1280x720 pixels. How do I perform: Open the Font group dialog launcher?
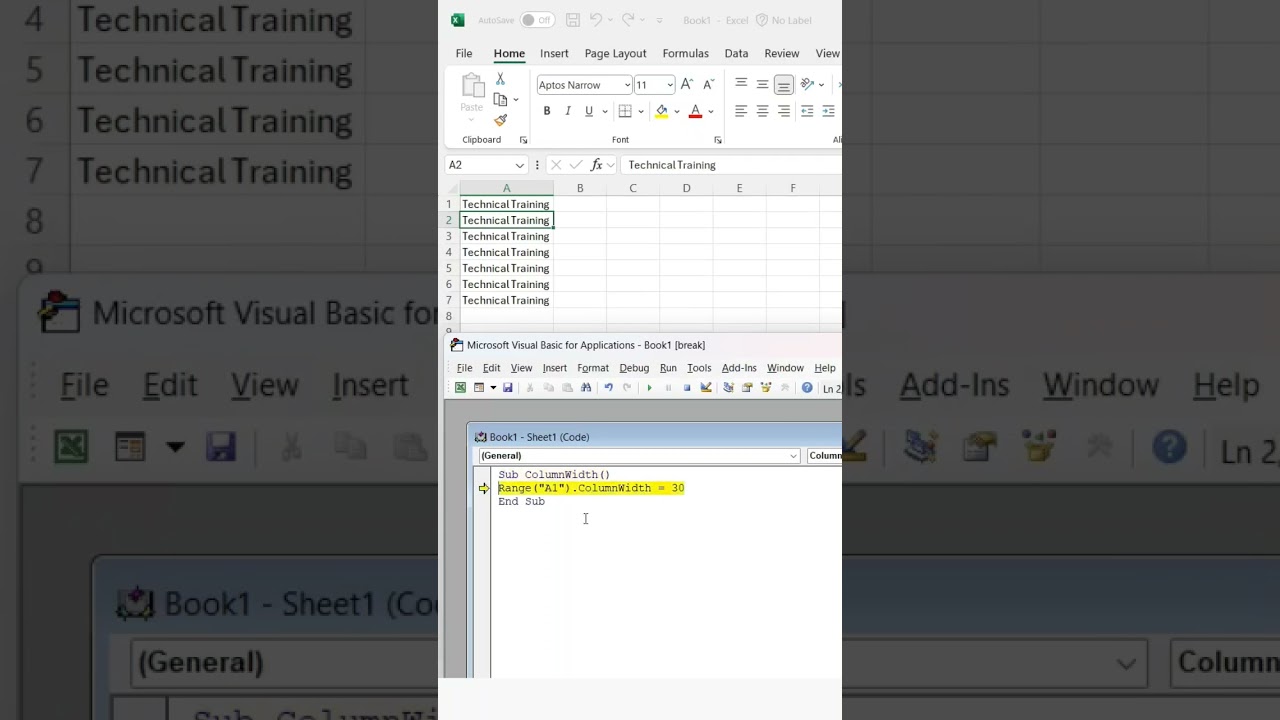[717, 140]
